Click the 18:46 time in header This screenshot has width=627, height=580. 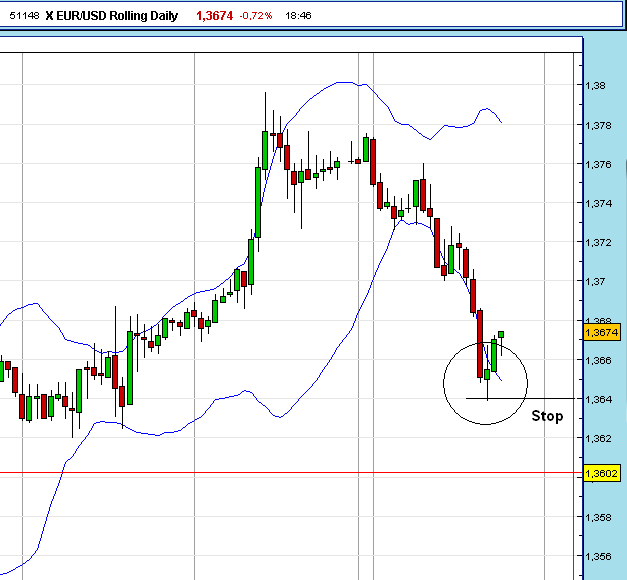[x=298, y=16]
